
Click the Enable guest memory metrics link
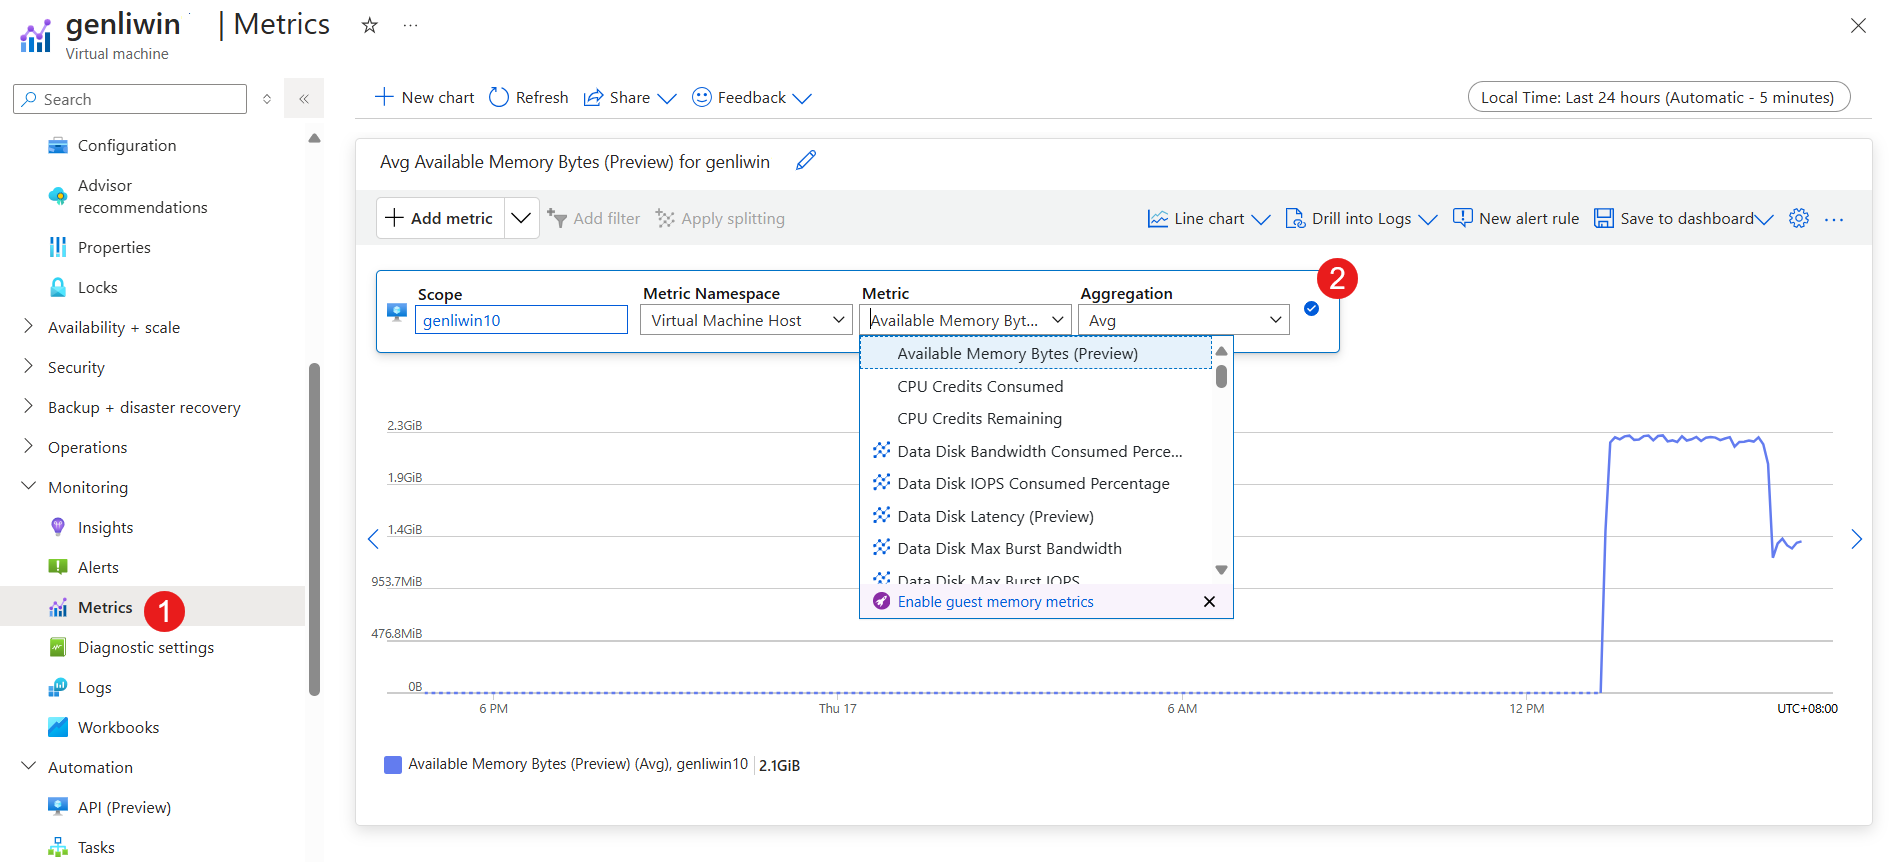(995, 602)
